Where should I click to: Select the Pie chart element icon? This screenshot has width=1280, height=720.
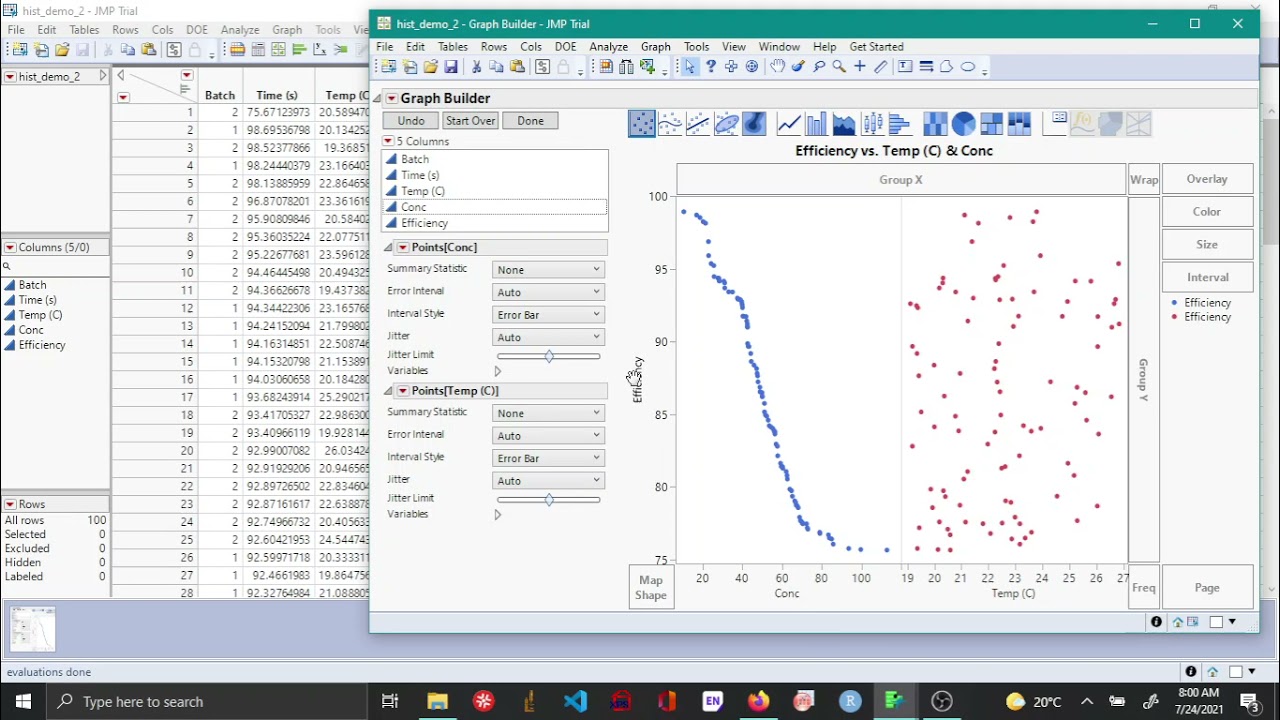point(963,124)
